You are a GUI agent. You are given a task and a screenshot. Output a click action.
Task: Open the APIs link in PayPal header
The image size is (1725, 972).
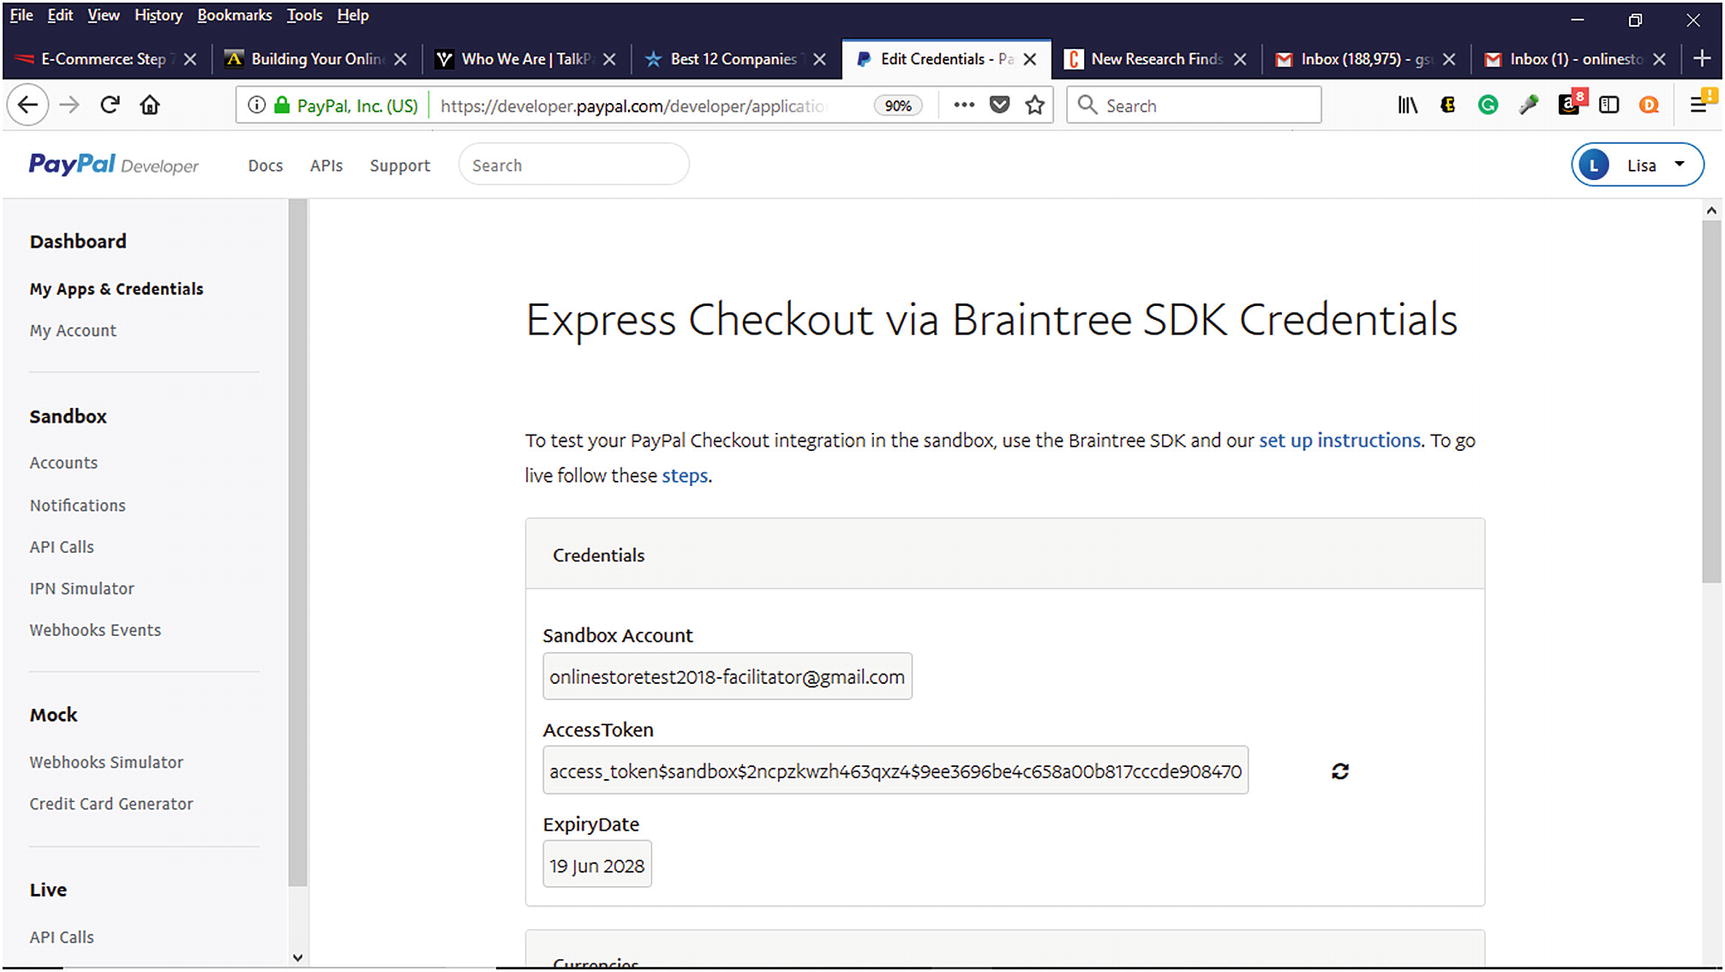(x=326, y=166)
